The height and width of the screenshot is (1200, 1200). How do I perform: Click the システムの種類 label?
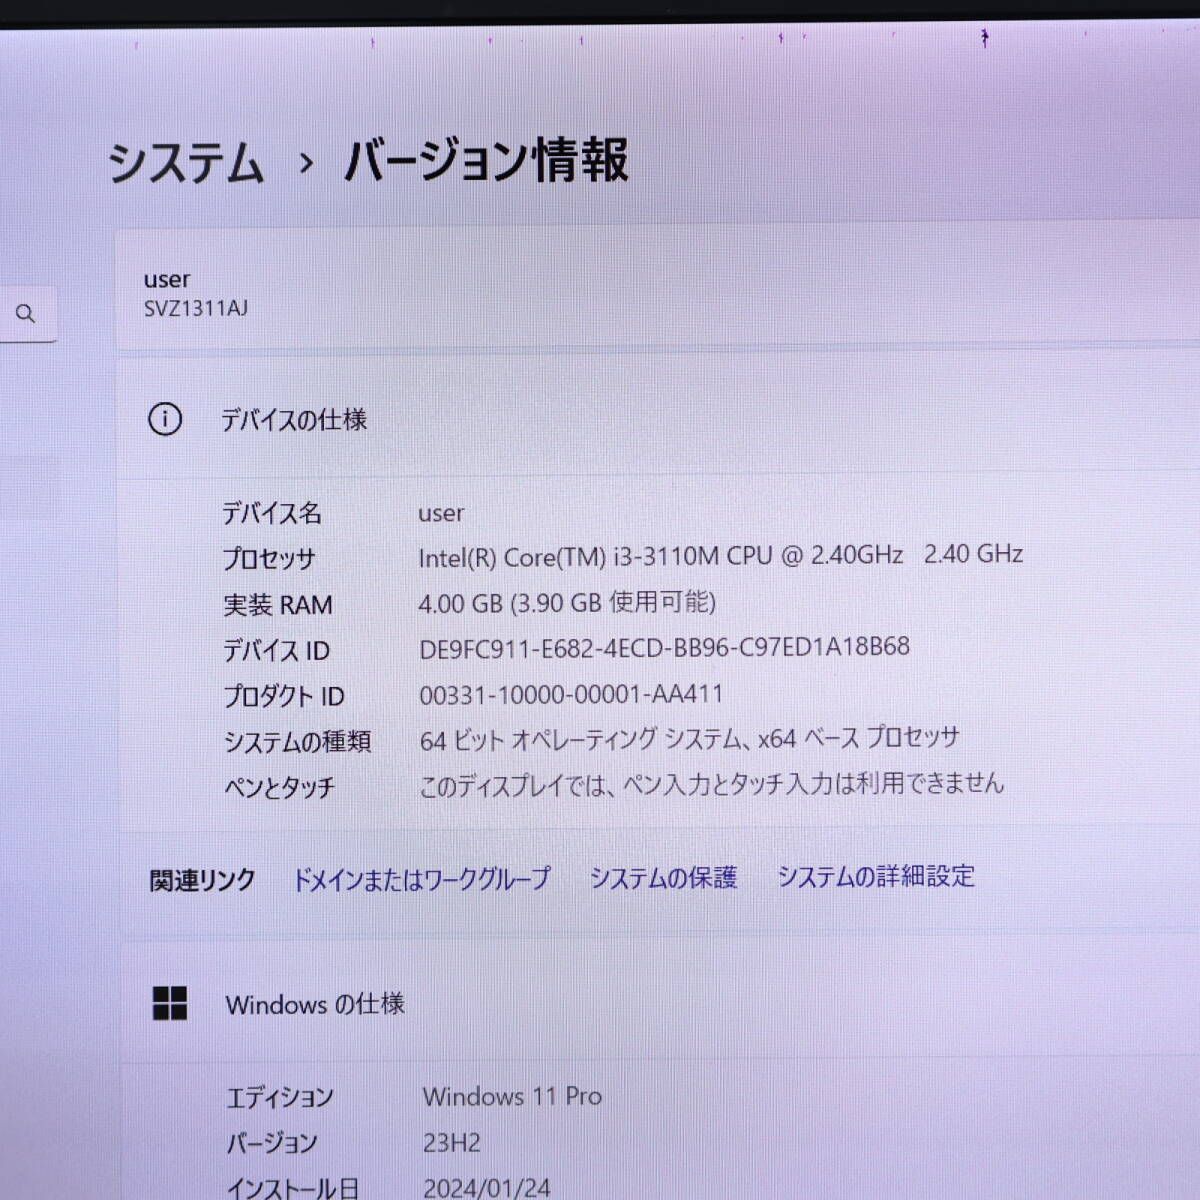(x=297, y=742)
